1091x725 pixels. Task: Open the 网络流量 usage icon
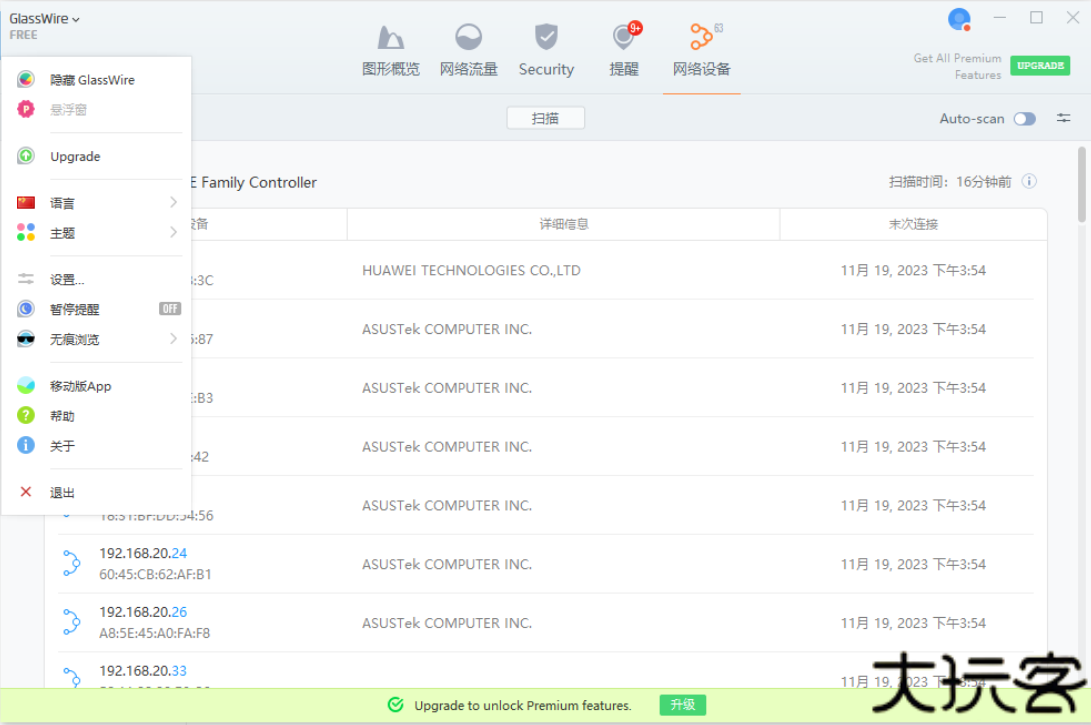[x=468, y=37]
